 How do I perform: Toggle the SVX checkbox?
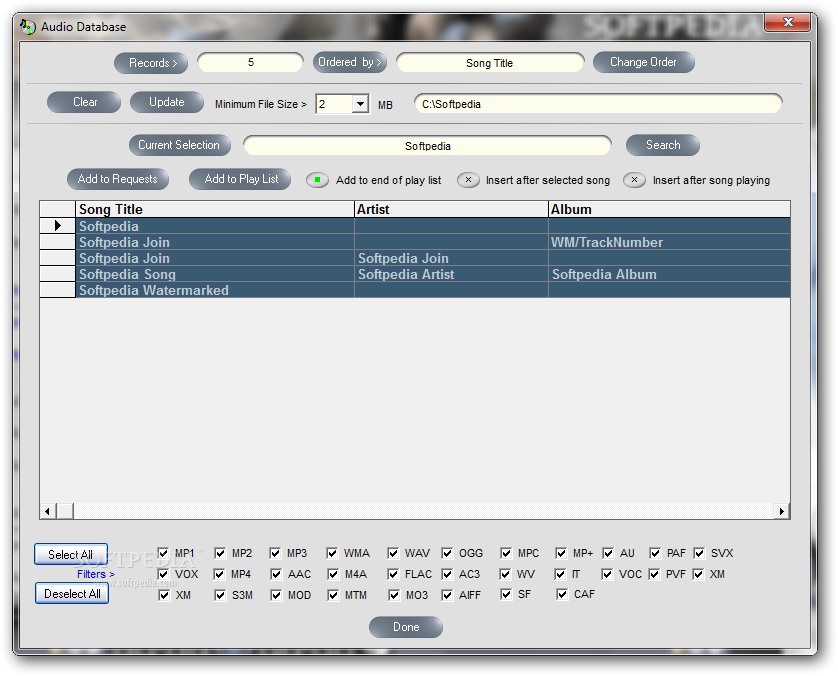pyautogui.click(x=699, y=553)
